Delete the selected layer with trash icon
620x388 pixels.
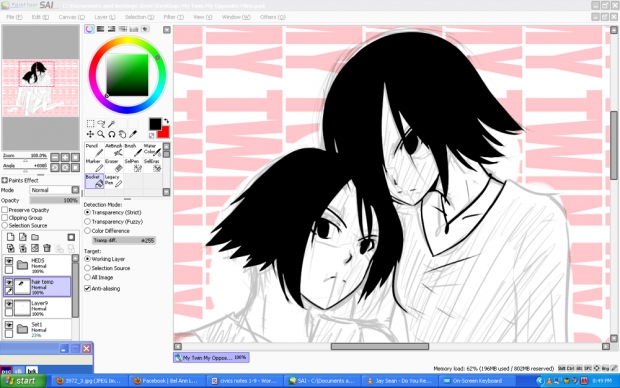click(47, 248)
